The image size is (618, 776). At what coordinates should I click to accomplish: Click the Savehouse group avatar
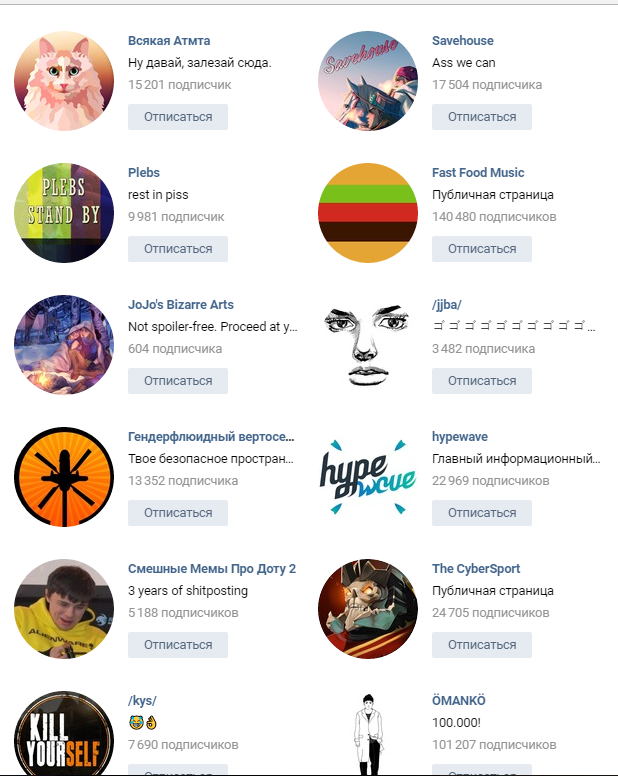pyautogui.click(x=368, y=81)
